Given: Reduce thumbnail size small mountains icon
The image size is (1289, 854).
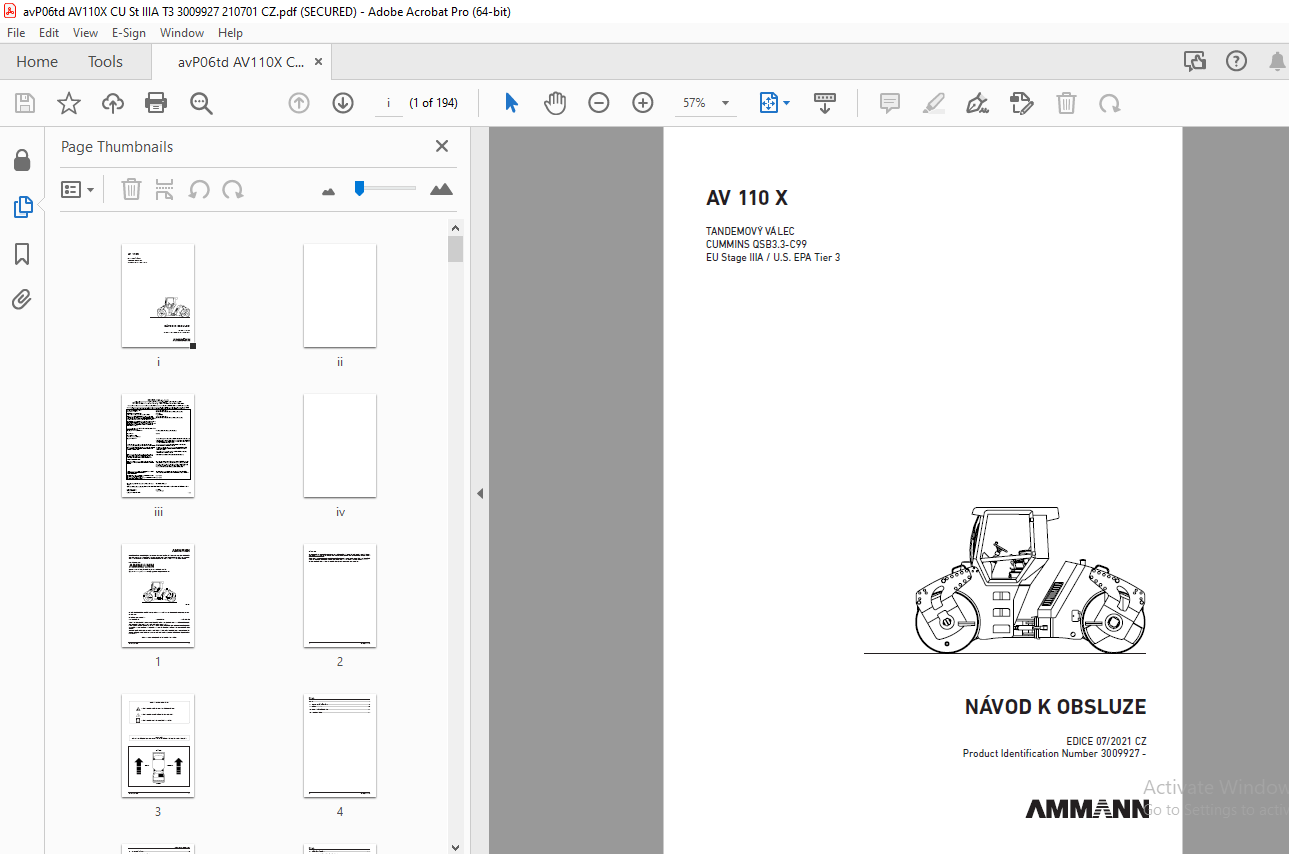Looking at the screenshot, I should 328,190.
